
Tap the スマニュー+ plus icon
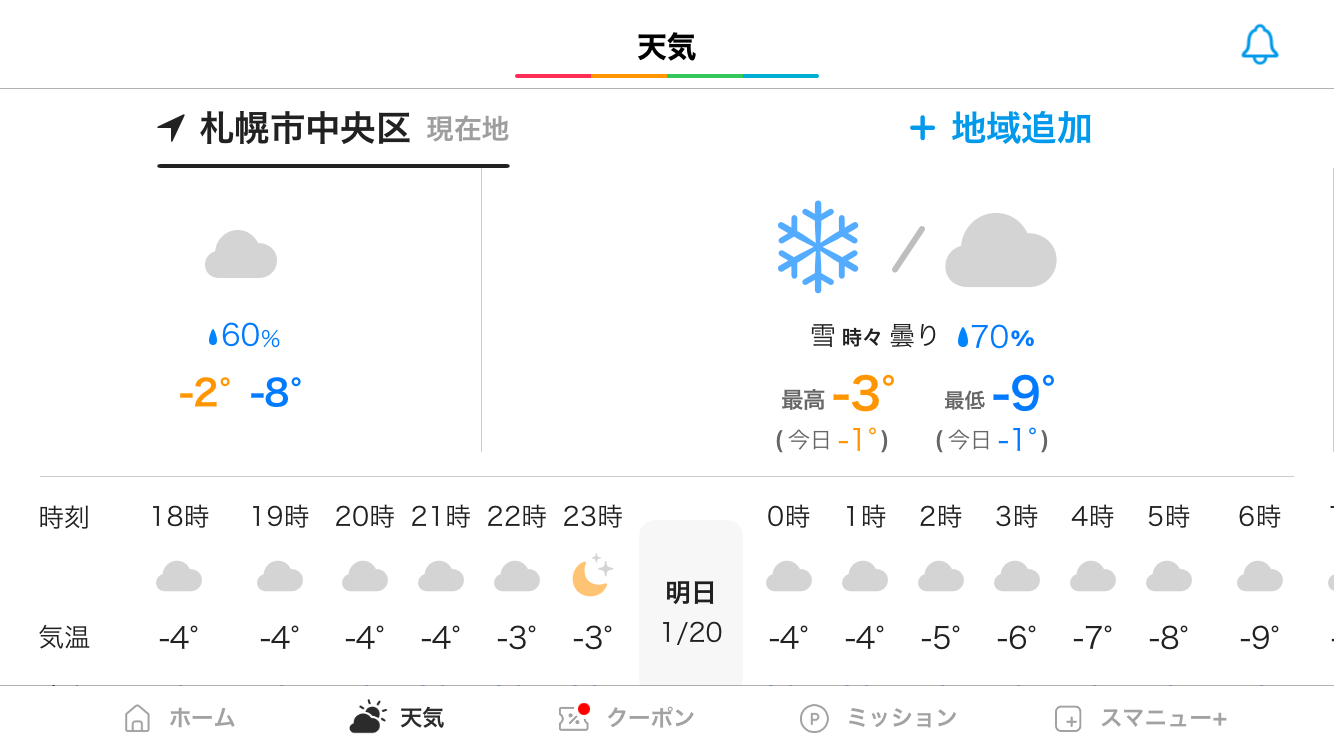(1068, 718)
